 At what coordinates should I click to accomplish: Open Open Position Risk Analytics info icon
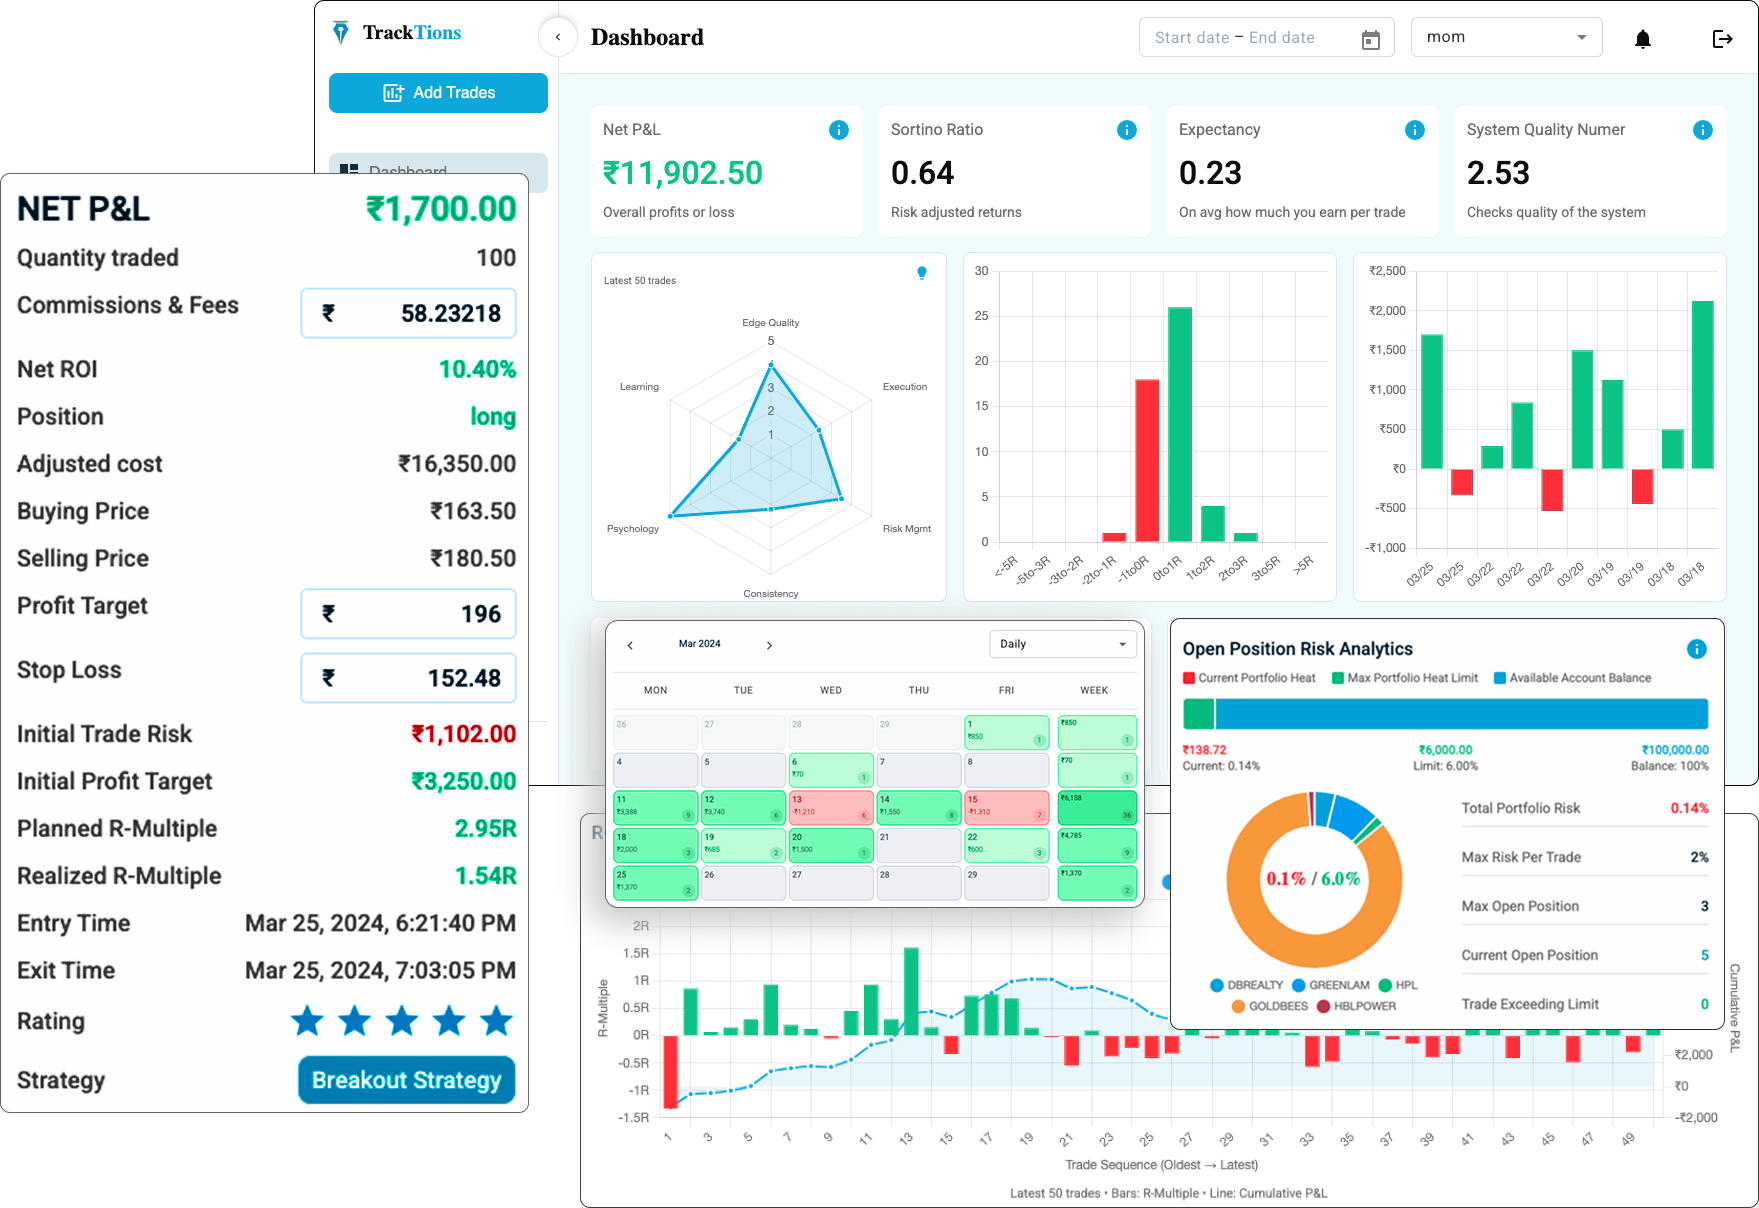[1696, 649]
